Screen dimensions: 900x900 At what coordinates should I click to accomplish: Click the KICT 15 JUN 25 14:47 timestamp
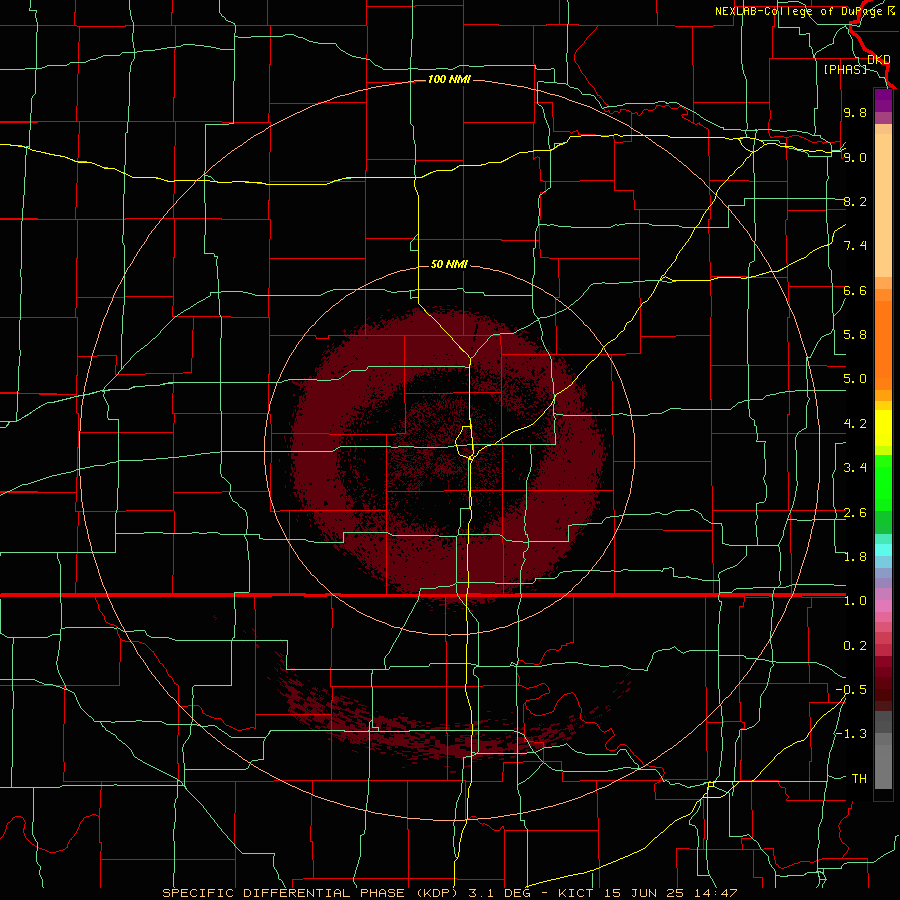pos(647,893)
